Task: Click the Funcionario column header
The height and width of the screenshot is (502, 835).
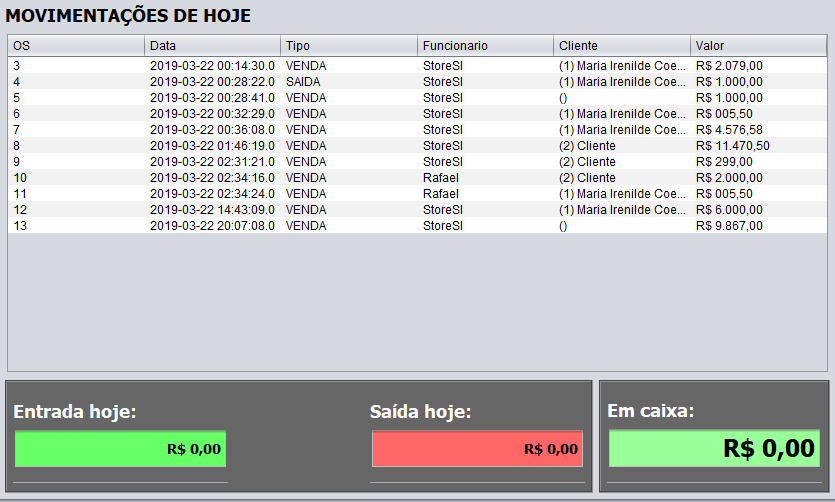Action: pyautogui.click(x=485, y=46)
